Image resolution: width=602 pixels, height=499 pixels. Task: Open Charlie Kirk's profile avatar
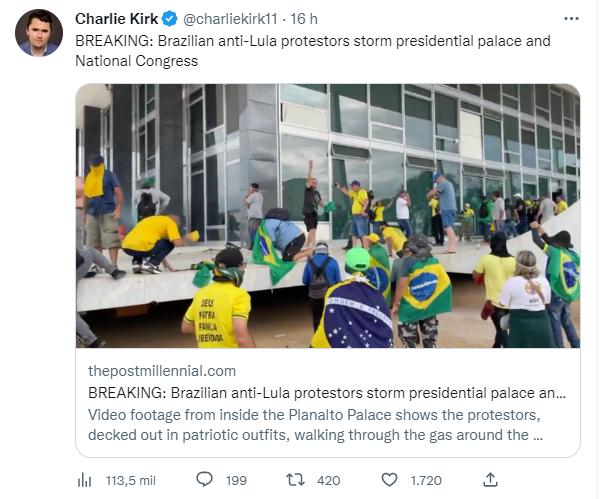(x=39, y=33)
